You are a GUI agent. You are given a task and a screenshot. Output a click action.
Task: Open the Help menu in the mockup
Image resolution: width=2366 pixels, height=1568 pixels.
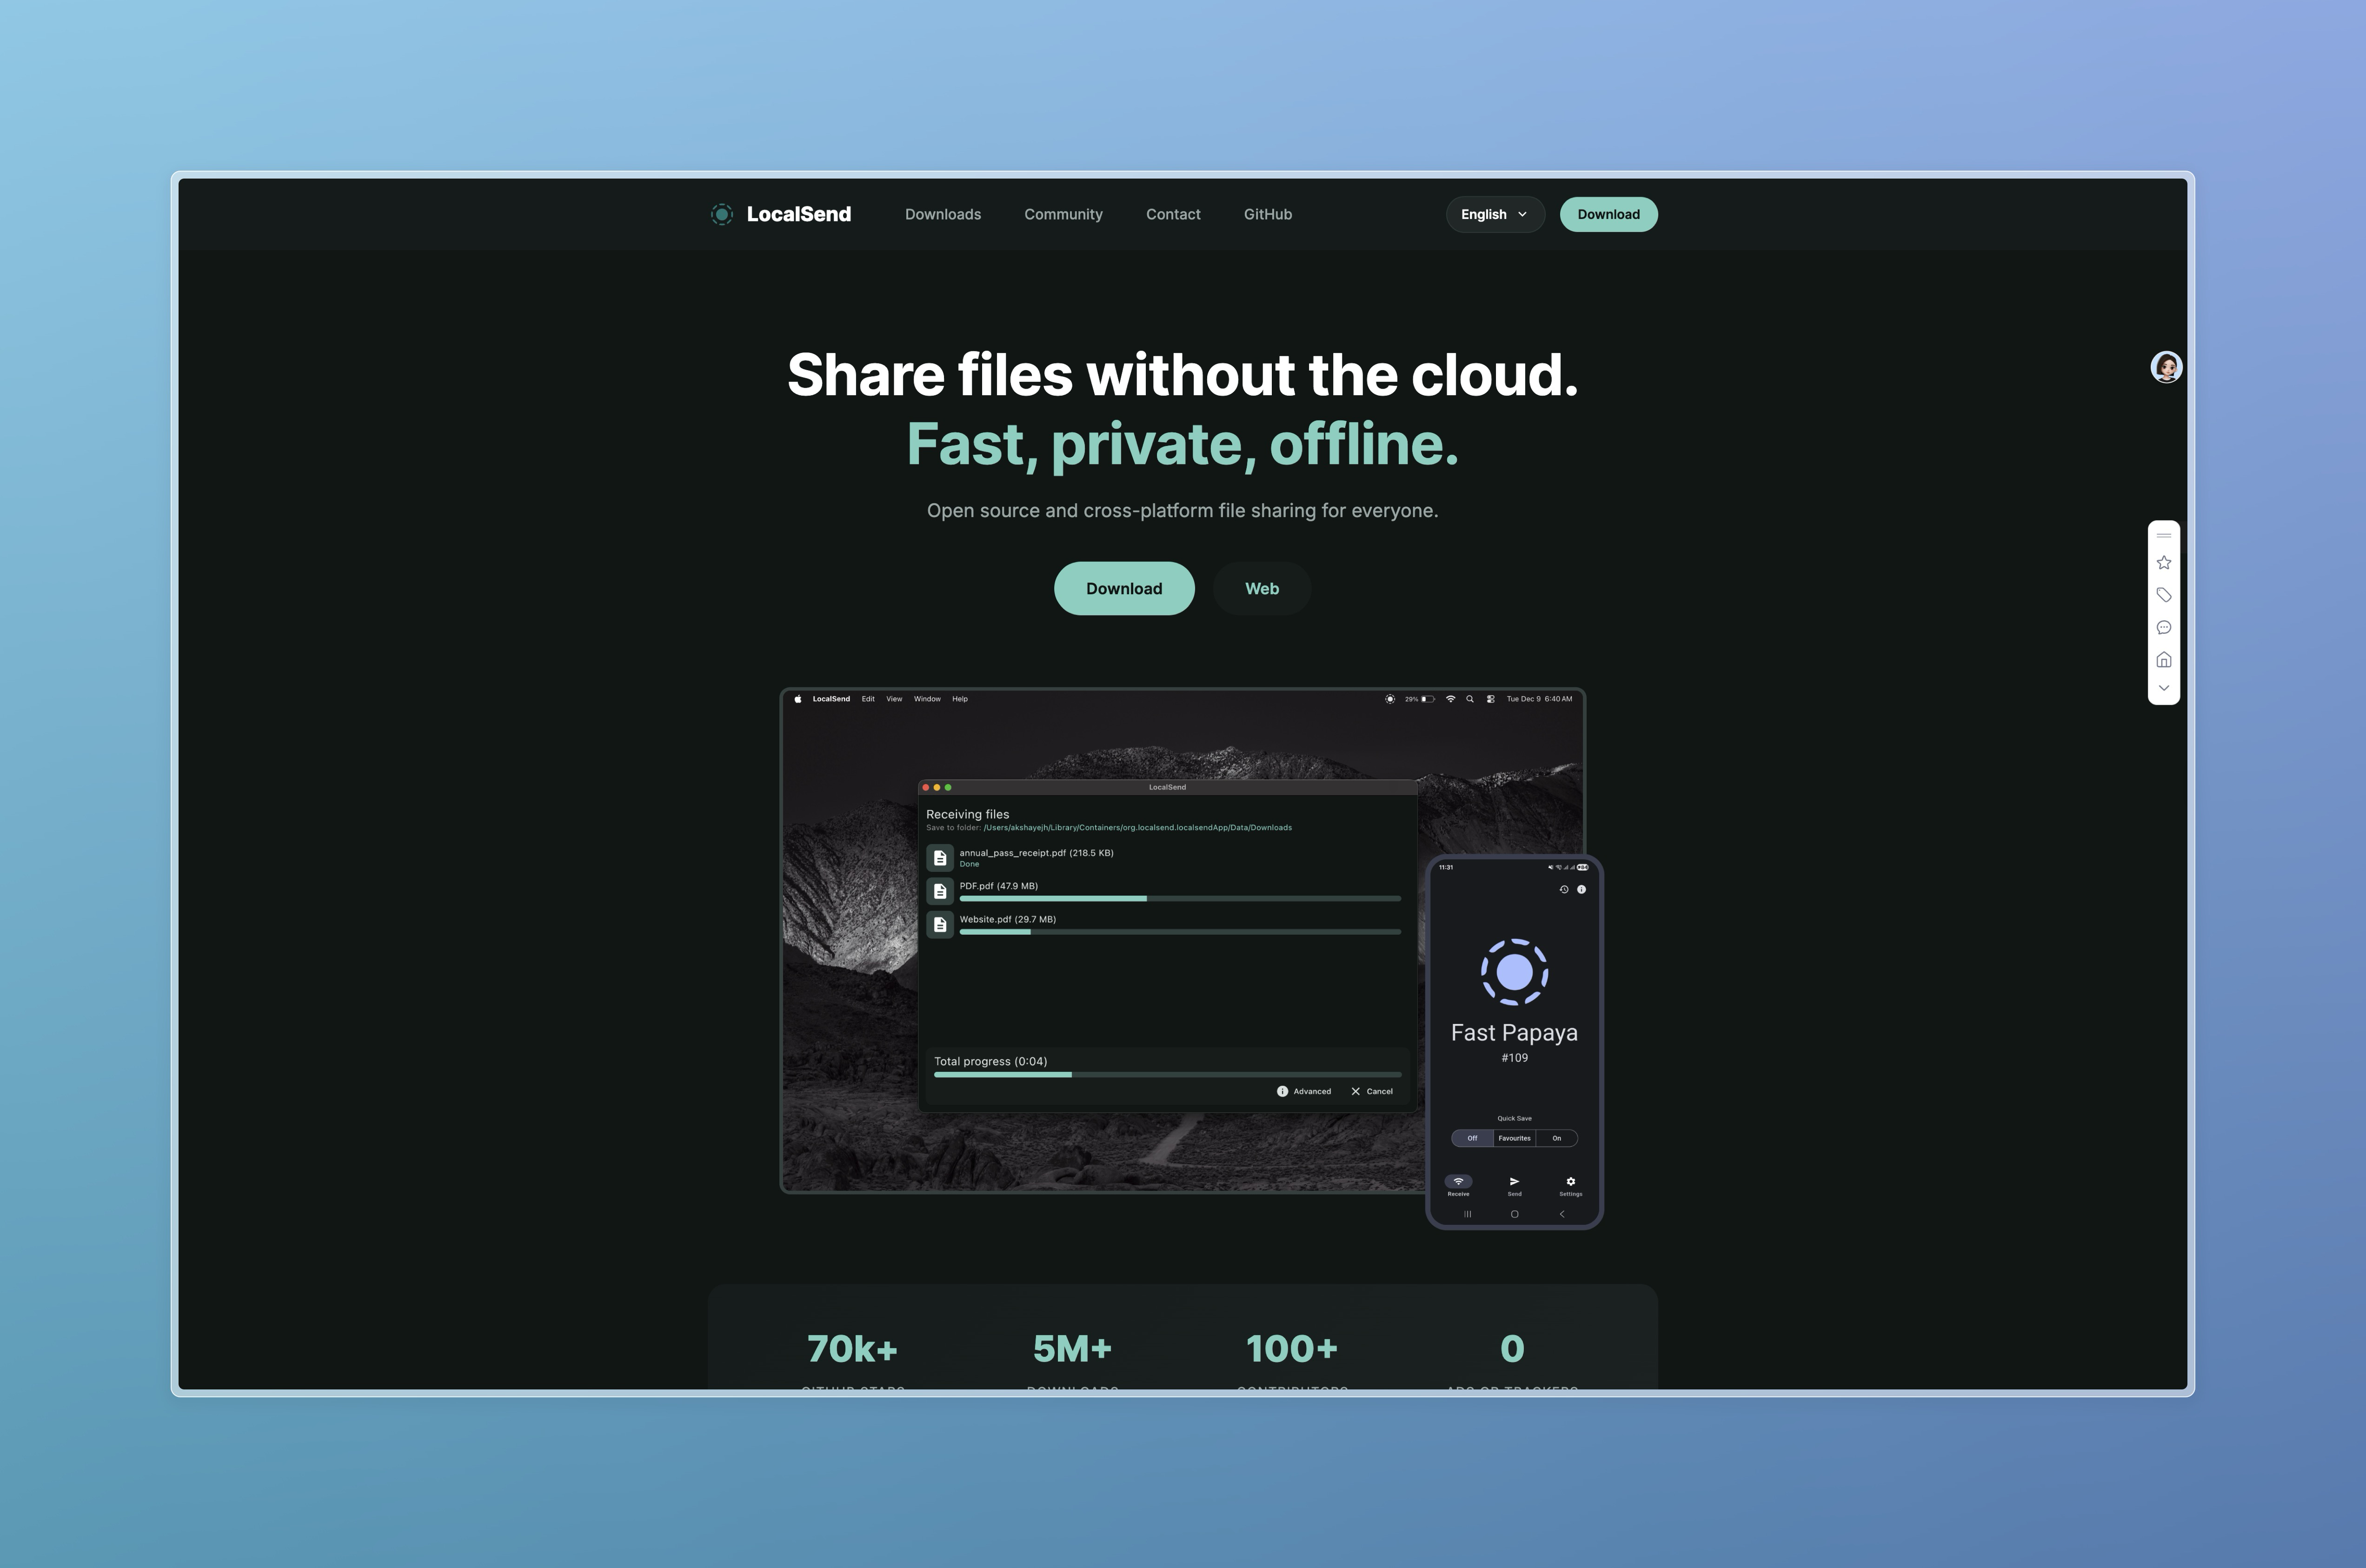[x=960, y=699]
